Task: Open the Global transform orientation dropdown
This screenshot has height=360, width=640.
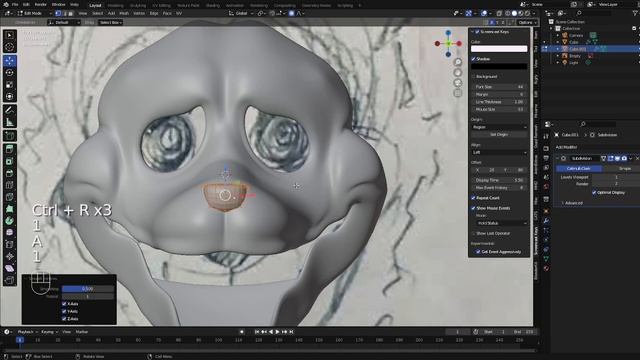Action: pyautogui.click(x=241, y=13)
